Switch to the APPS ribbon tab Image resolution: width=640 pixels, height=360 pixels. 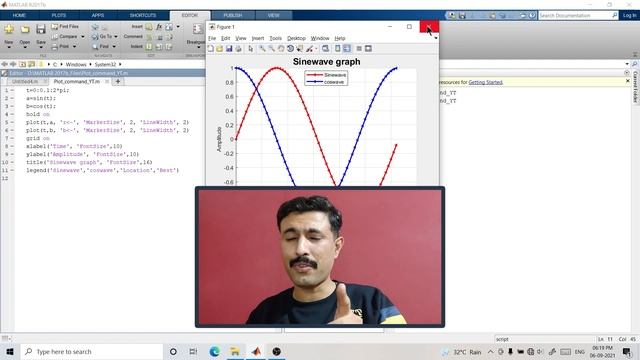tap(98, 16)
